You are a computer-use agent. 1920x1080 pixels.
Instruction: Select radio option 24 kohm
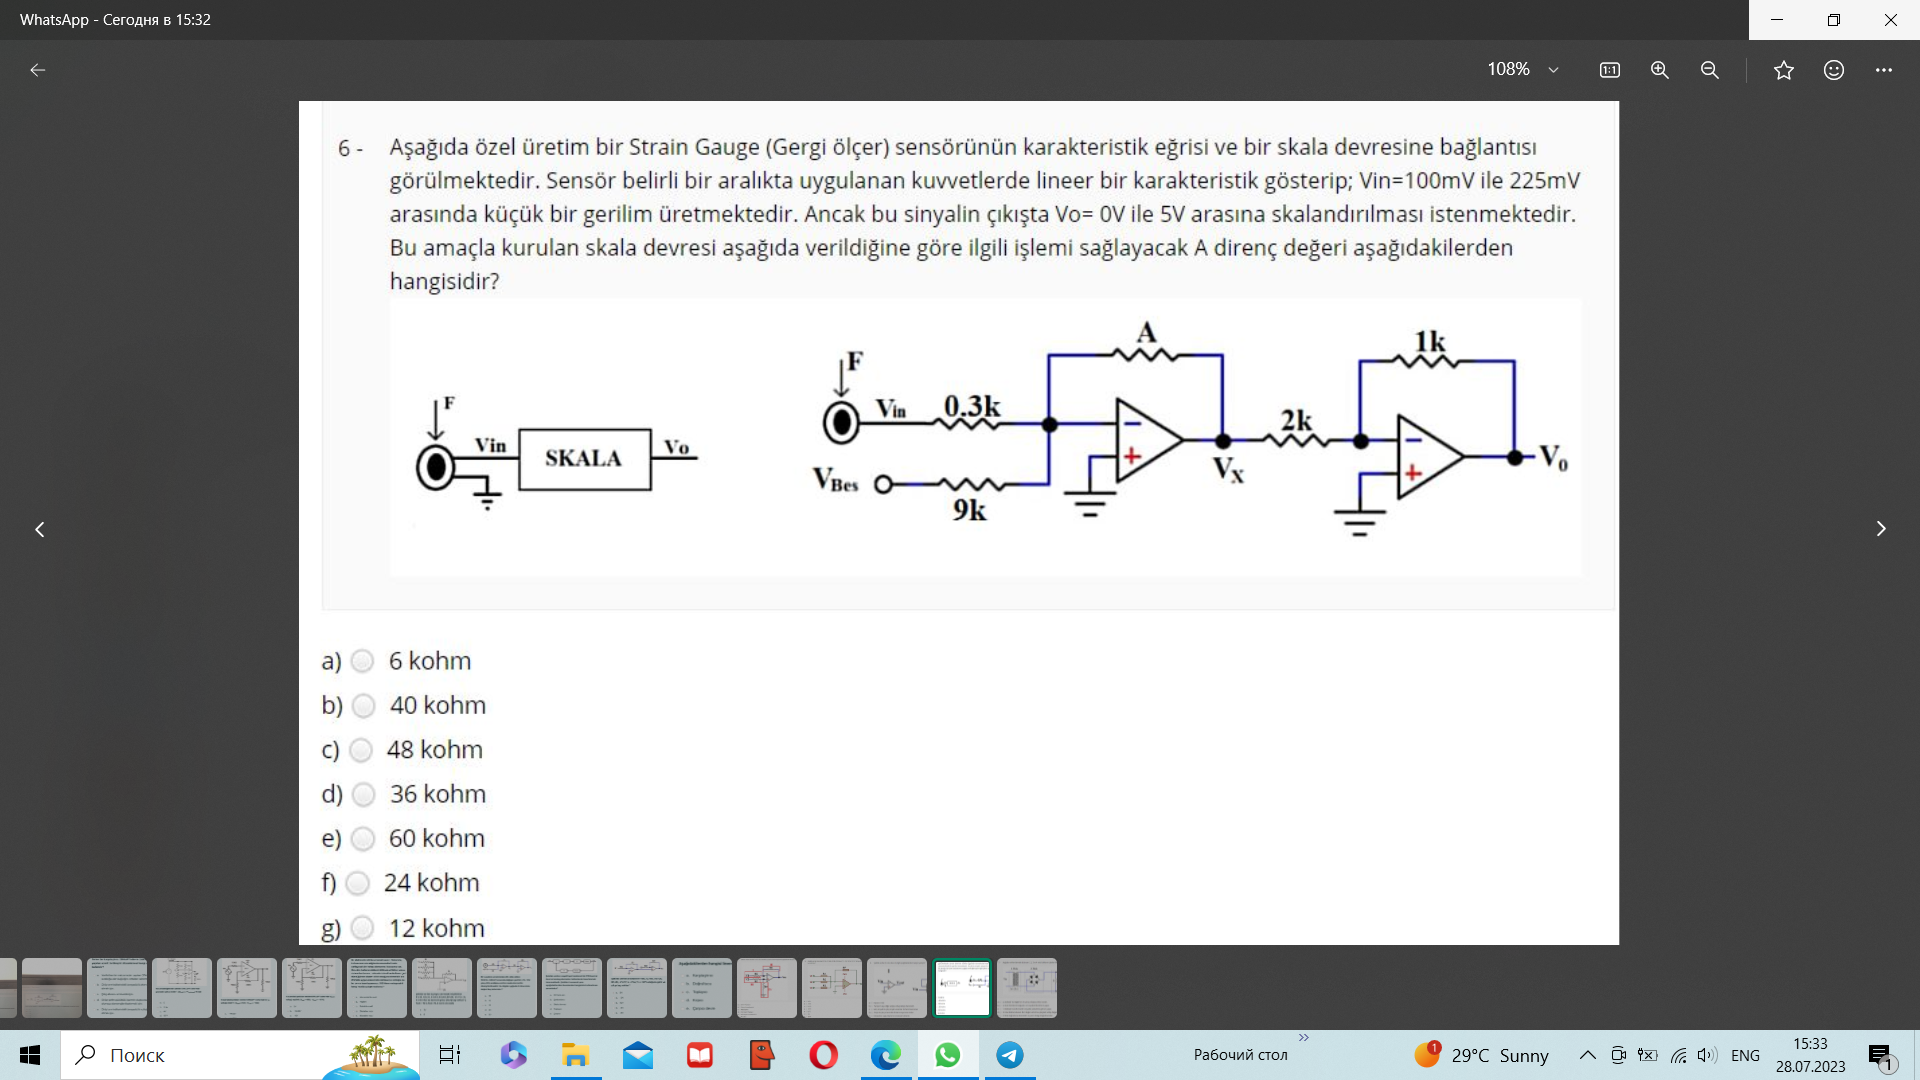[358, 883]
